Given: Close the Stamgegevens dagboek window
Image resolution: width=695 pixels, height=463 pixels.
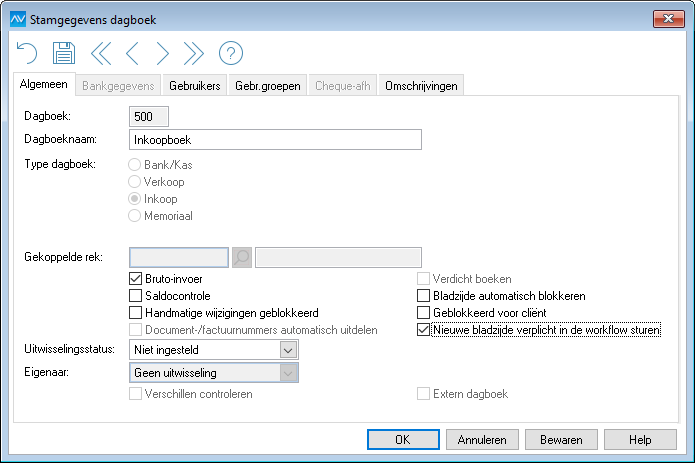Looking at the screenshot, I should coord(668,19).
